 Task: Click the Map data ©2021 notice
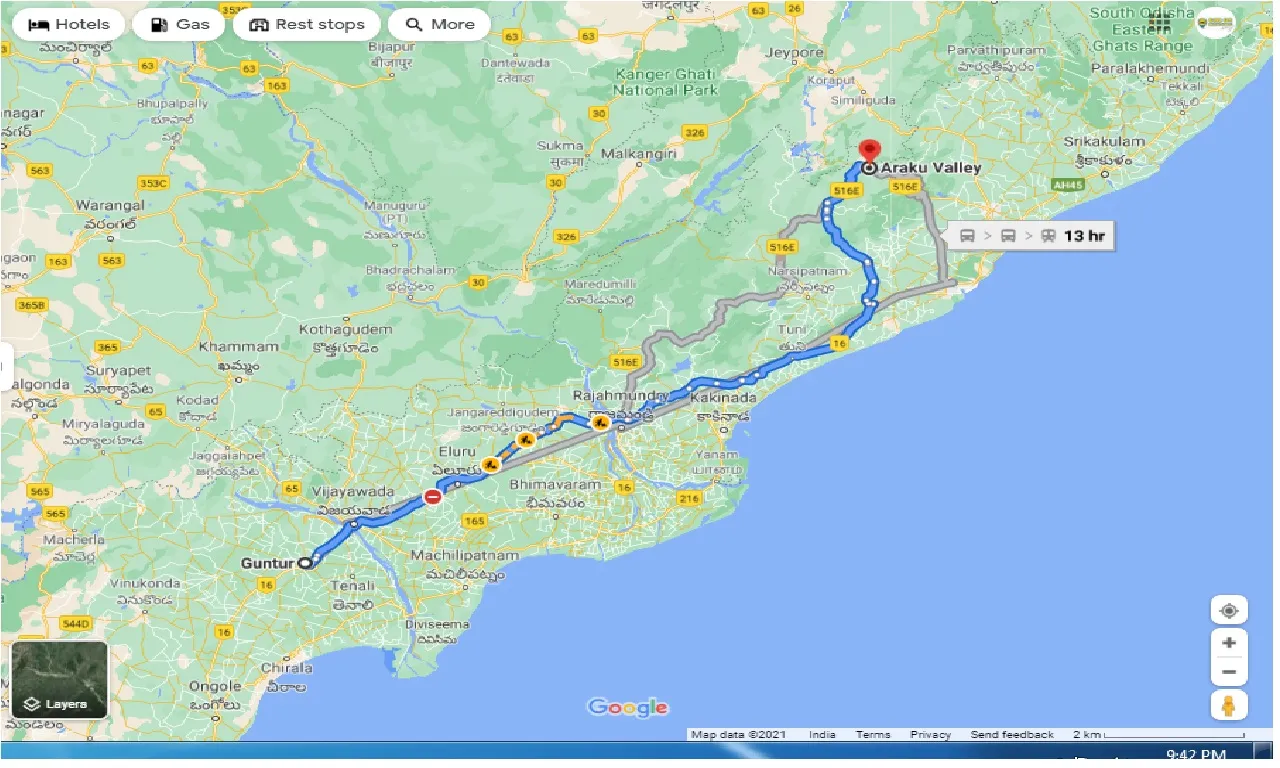pyautogui.click(x=739, y=734)
